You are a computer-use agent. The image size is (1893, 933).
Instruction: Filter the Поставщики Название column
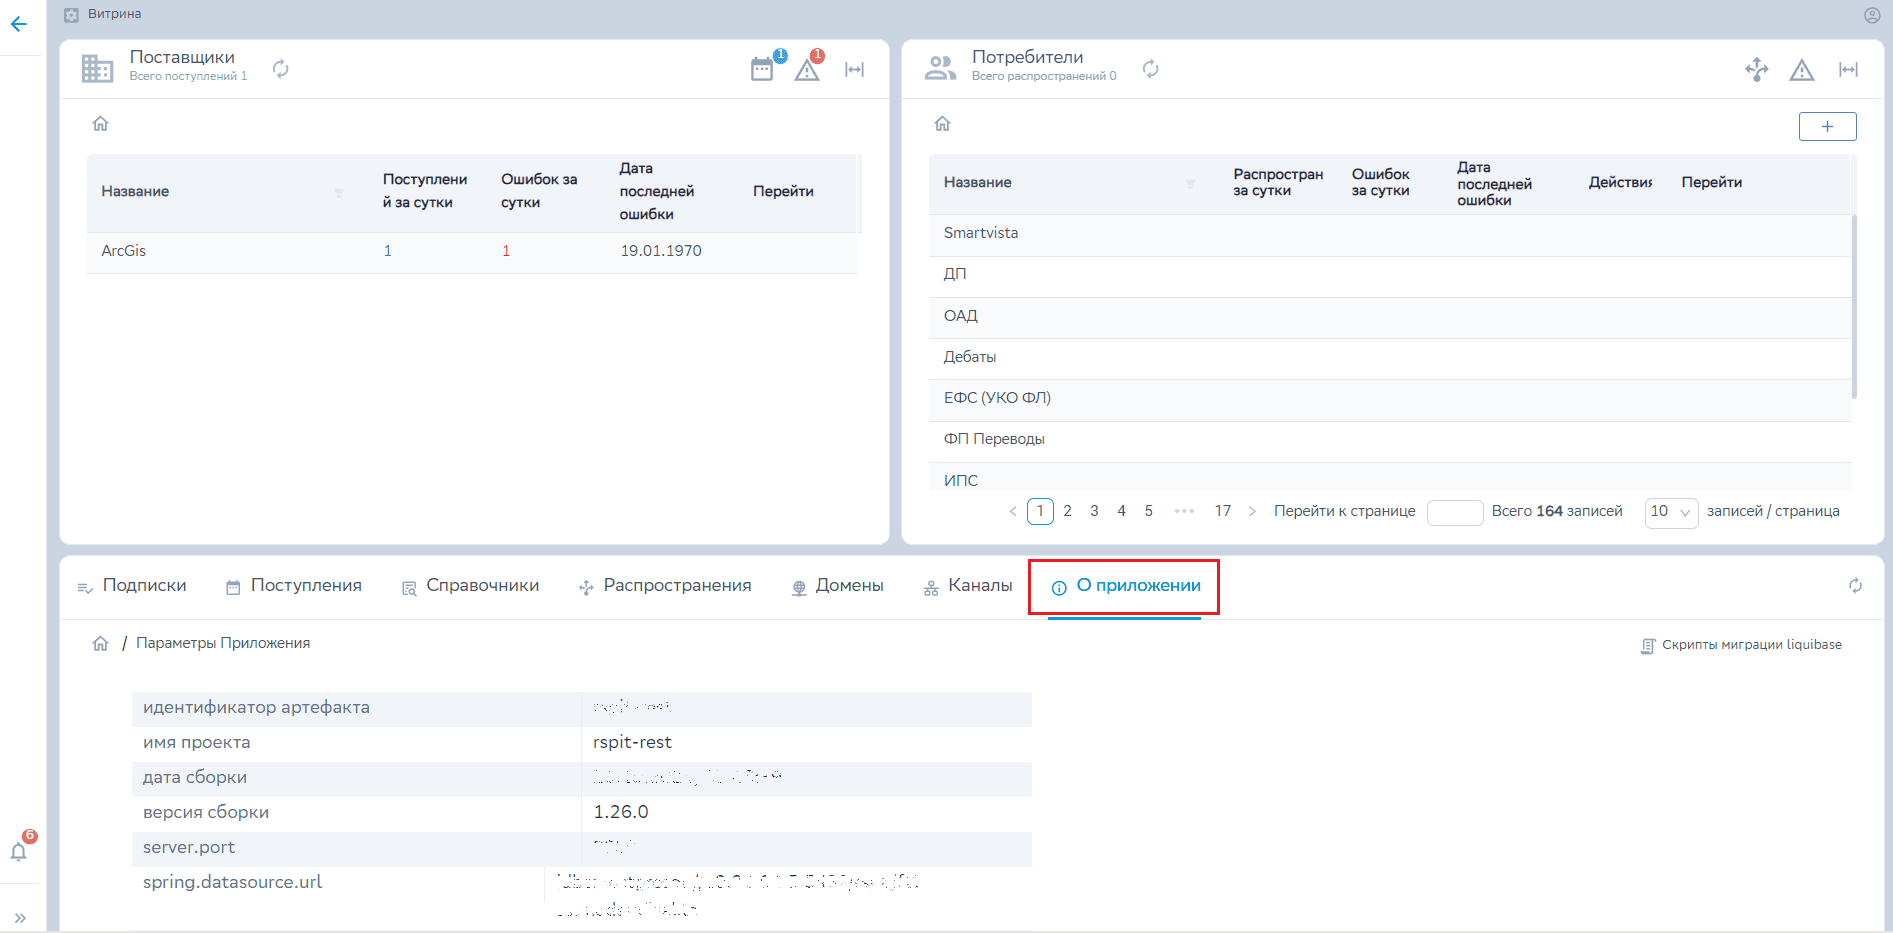pyautogui.click(x=339, y=193)
